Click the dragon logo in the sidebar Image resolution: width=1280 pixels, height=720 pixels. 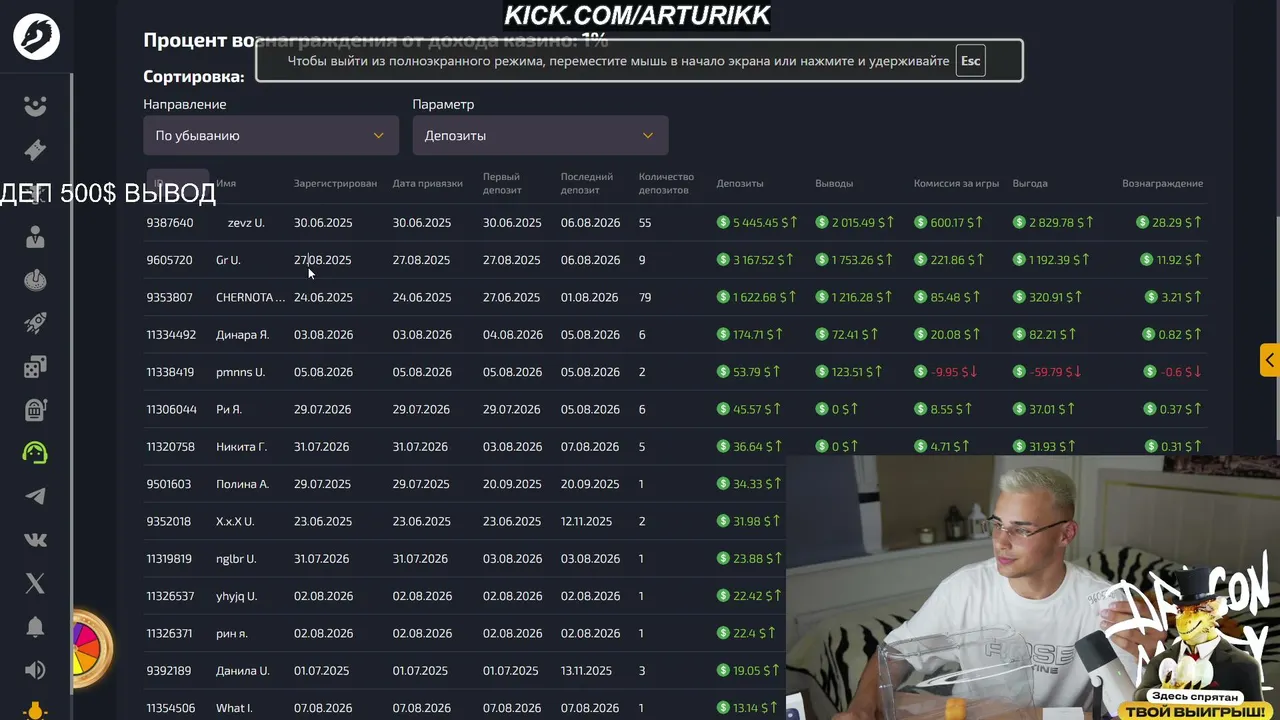36,37
